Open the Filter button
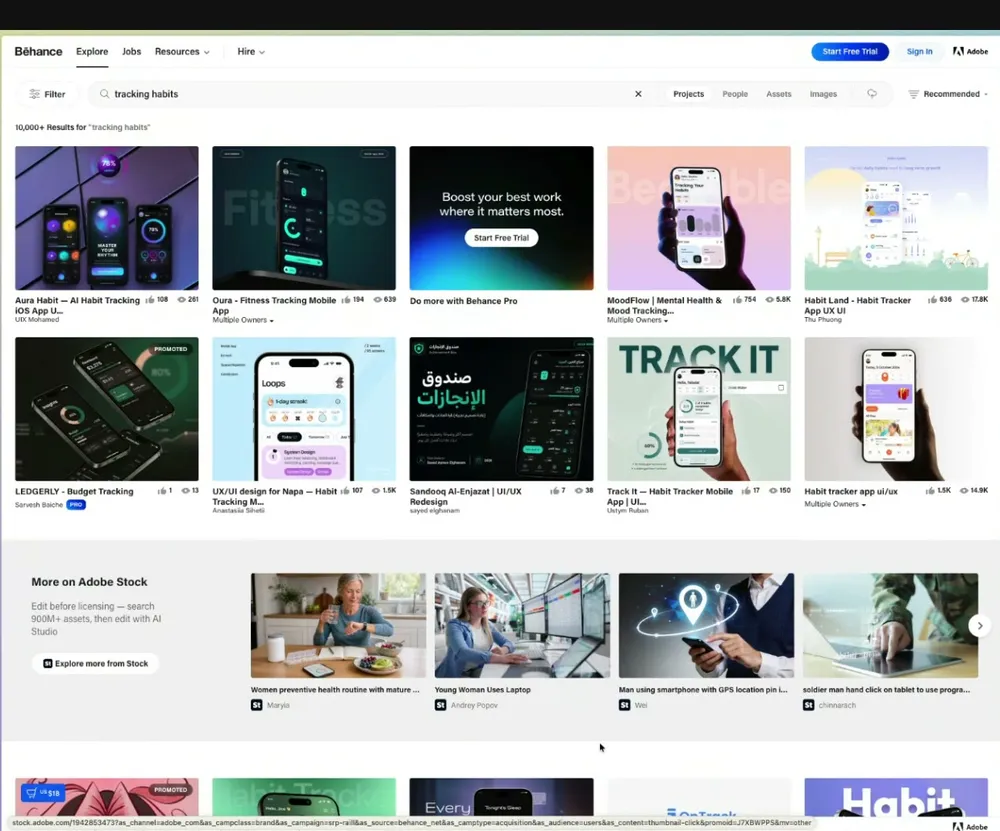The width and height of the screenshot is (1000, 831). pos(47,94)
